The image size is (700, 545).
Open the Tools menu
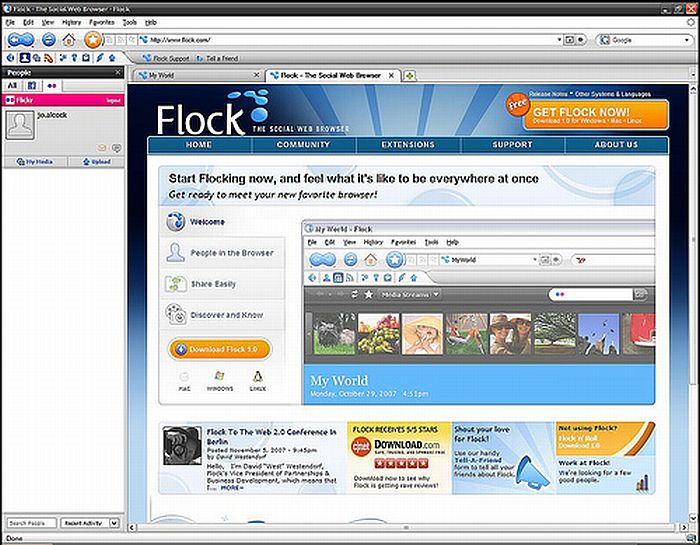pos(129,22)
